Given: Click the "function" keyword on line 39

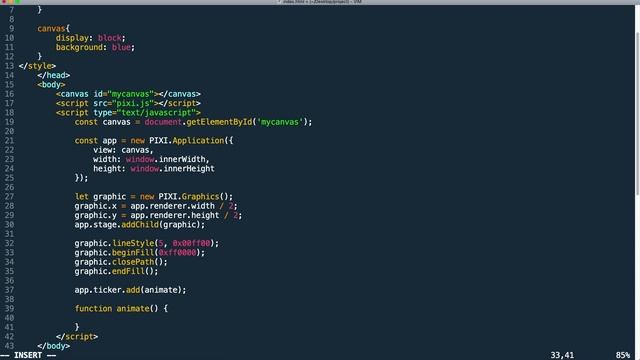Looking at the screenshot, I should tap(93, 309).
